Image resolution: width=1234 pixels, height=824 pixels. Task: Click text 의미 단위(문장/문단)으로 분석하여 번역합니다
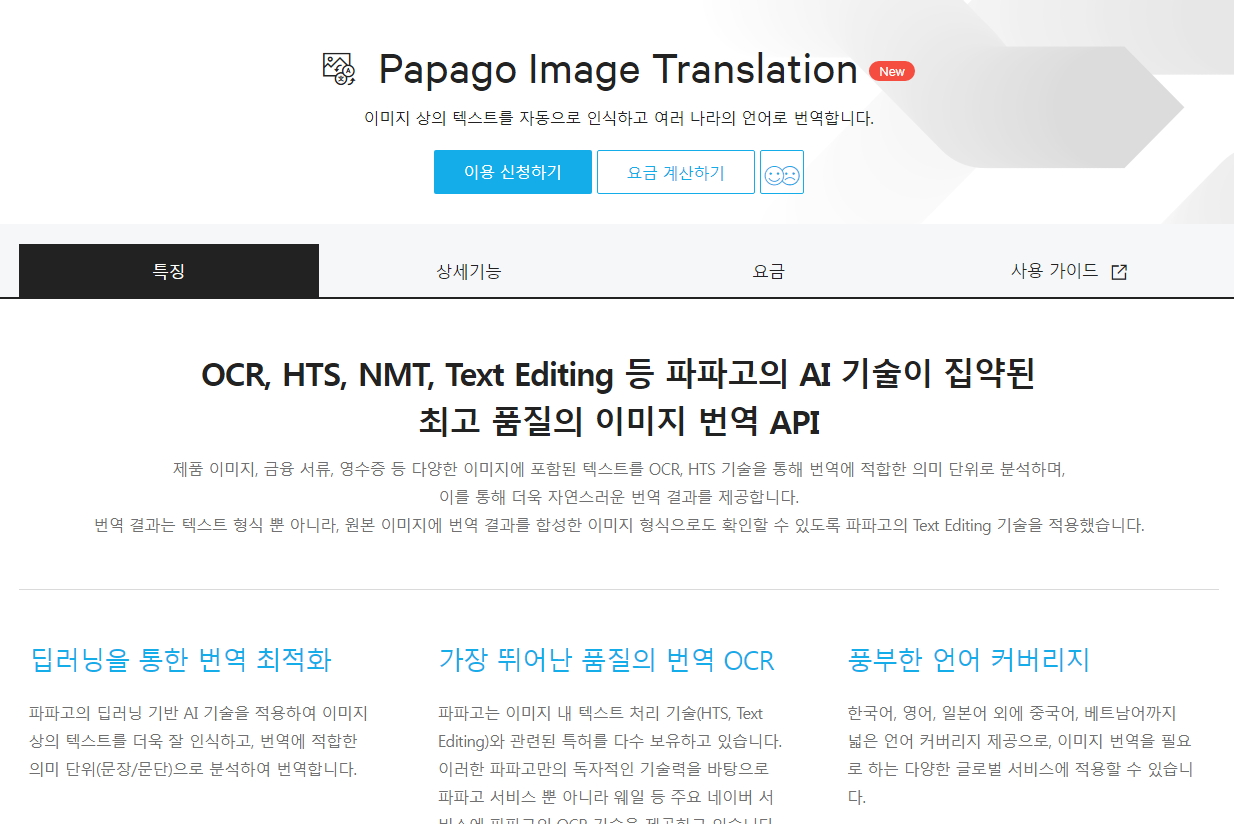point(193,769)
